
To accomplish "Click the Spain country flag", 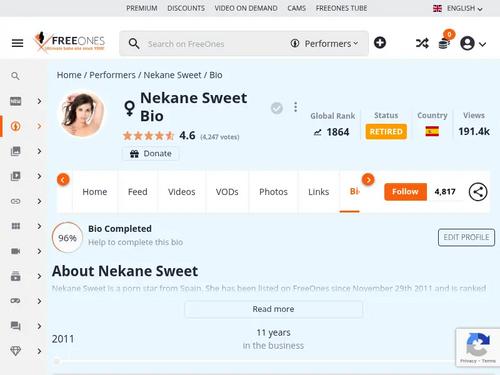I will [x=432, y=131].
